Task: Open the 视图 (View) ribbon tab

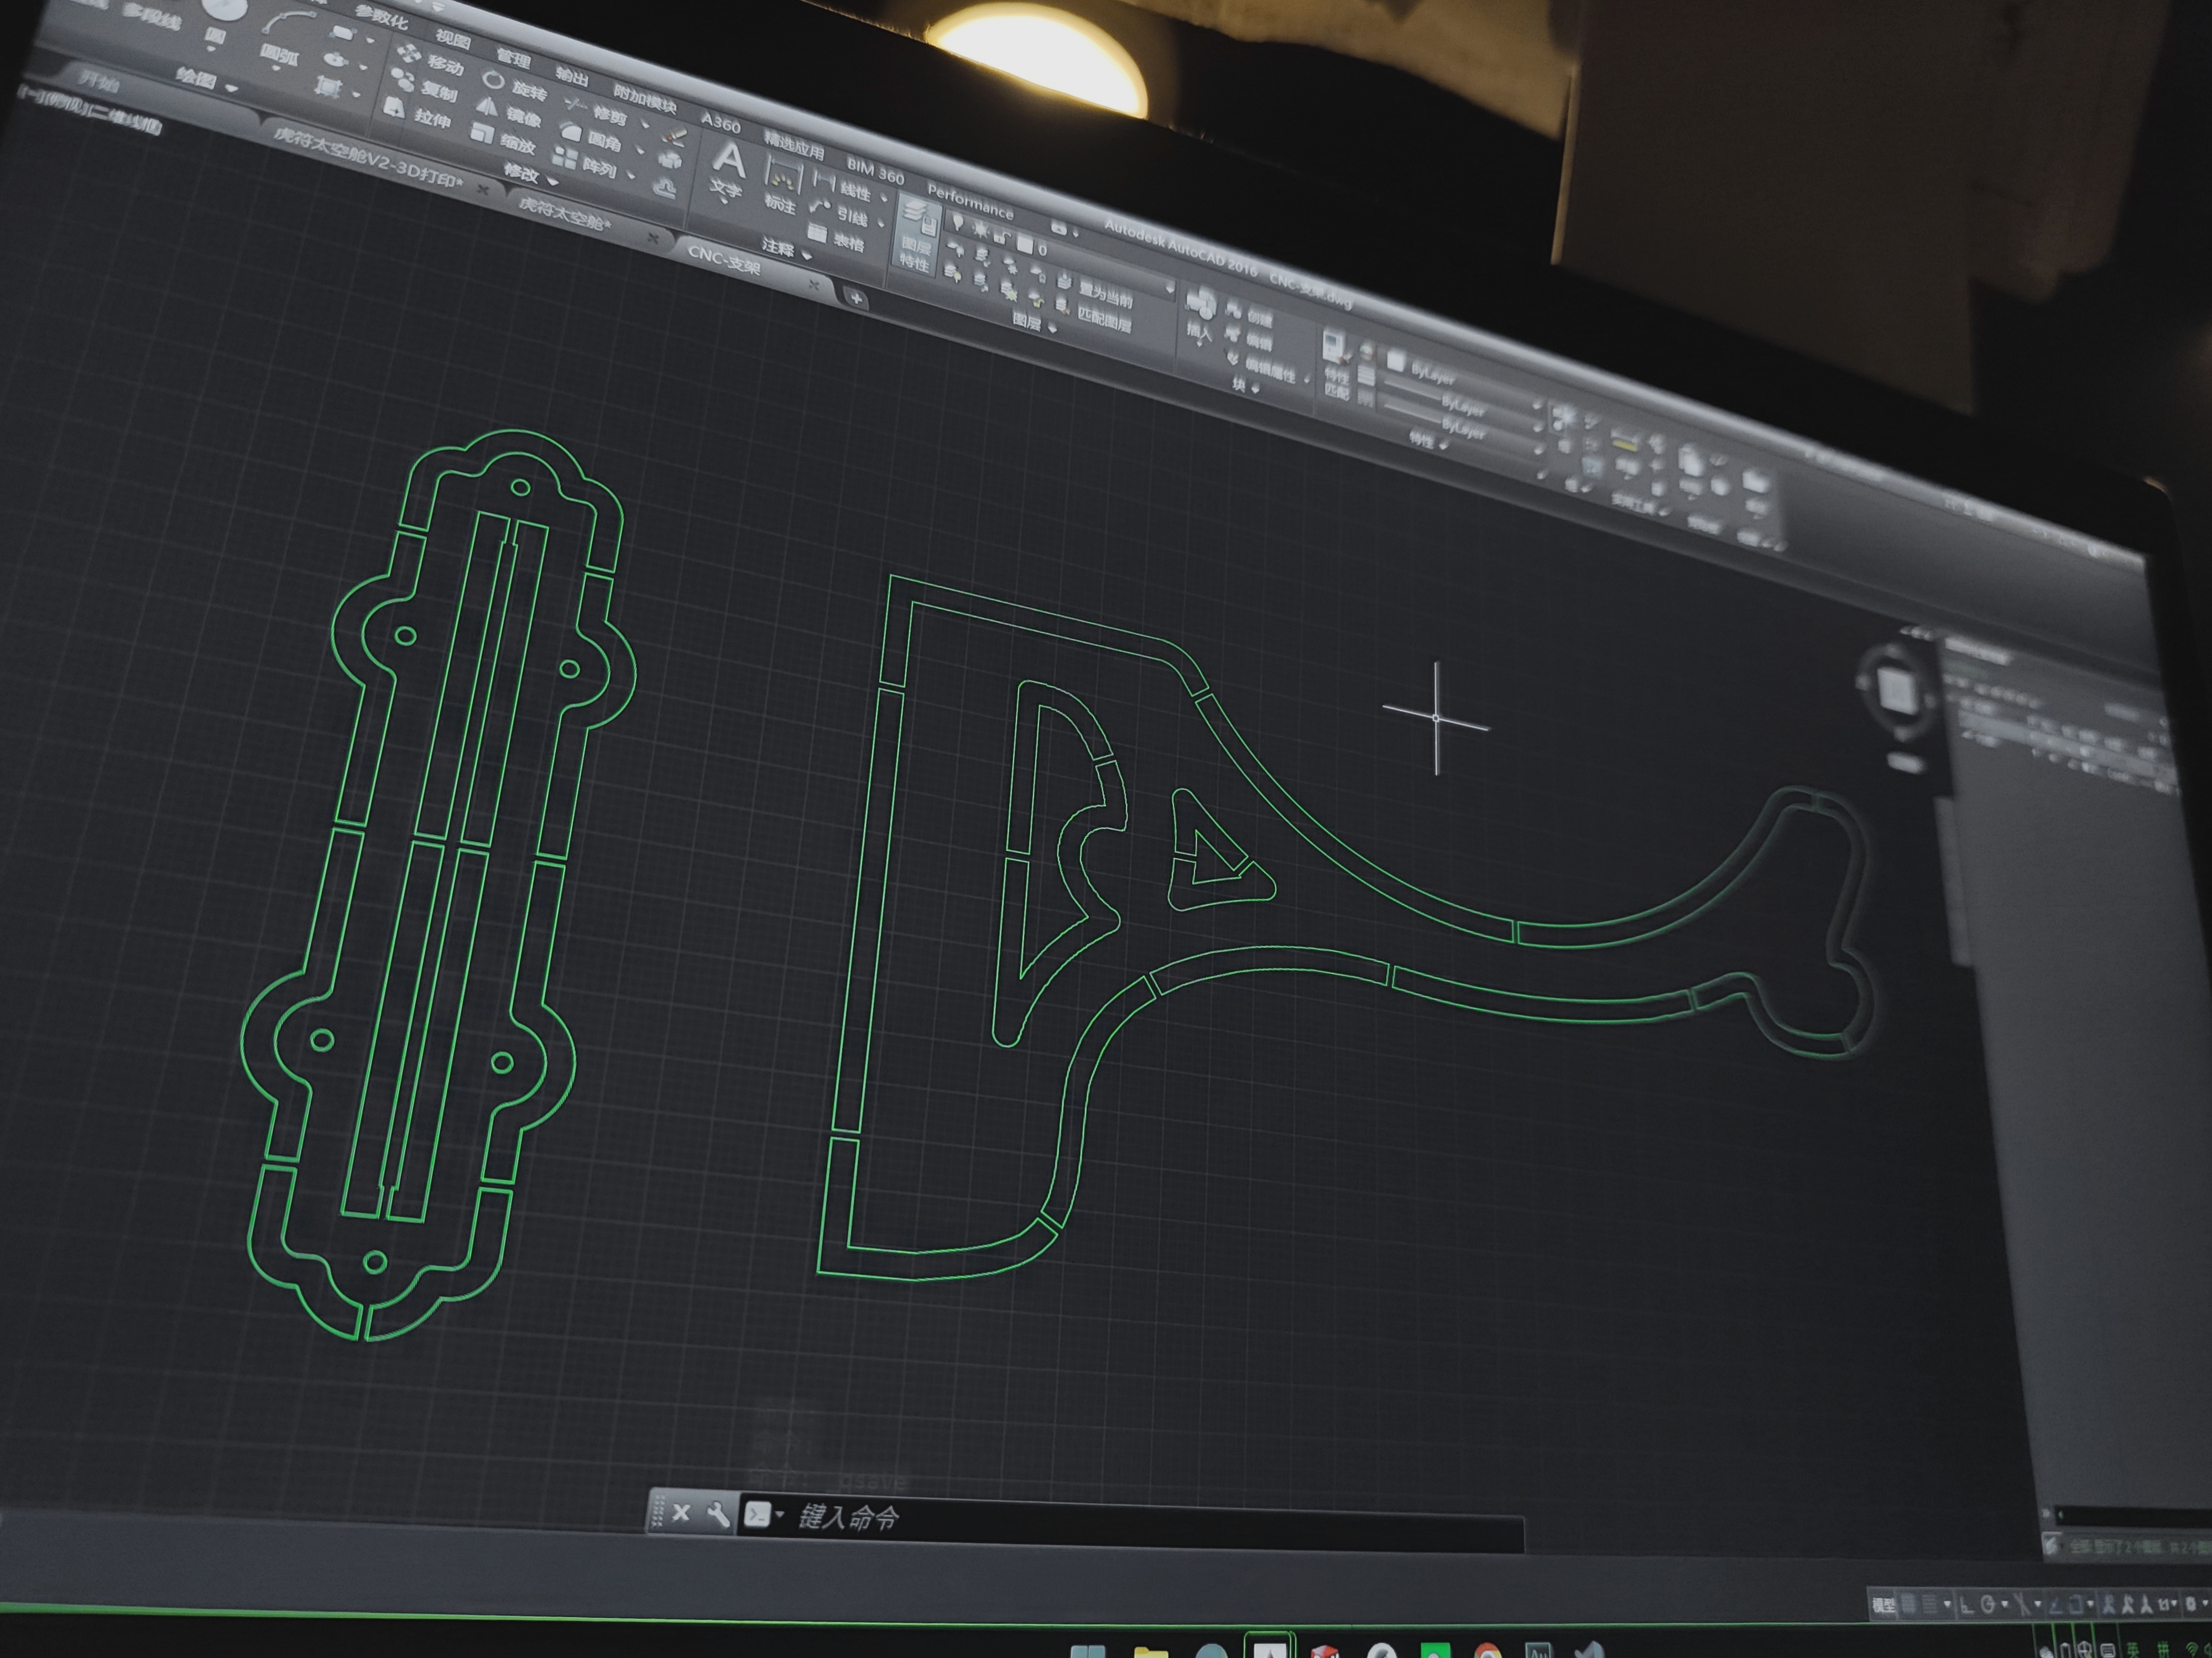Action: point(453,39)
